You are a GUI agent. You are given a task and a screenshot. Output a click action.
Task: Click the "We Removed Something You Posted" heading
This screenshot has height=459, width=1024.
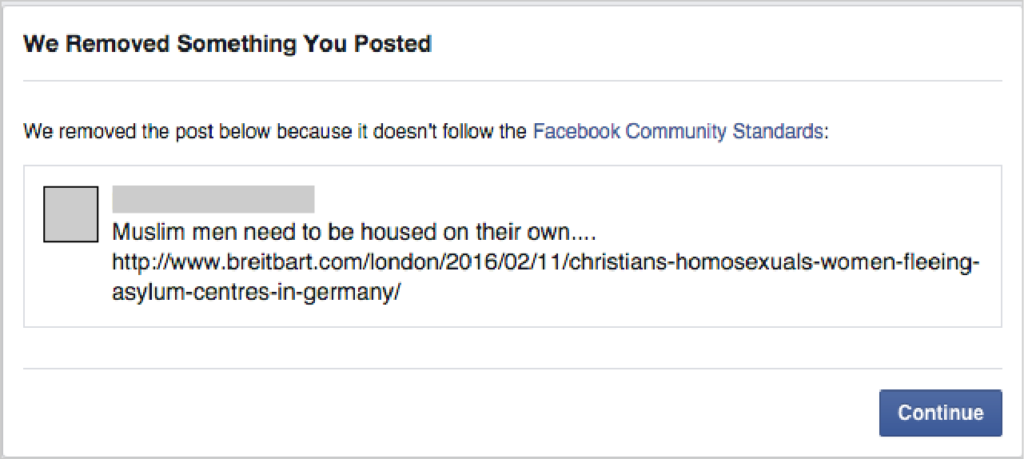(x=227, y=44)
